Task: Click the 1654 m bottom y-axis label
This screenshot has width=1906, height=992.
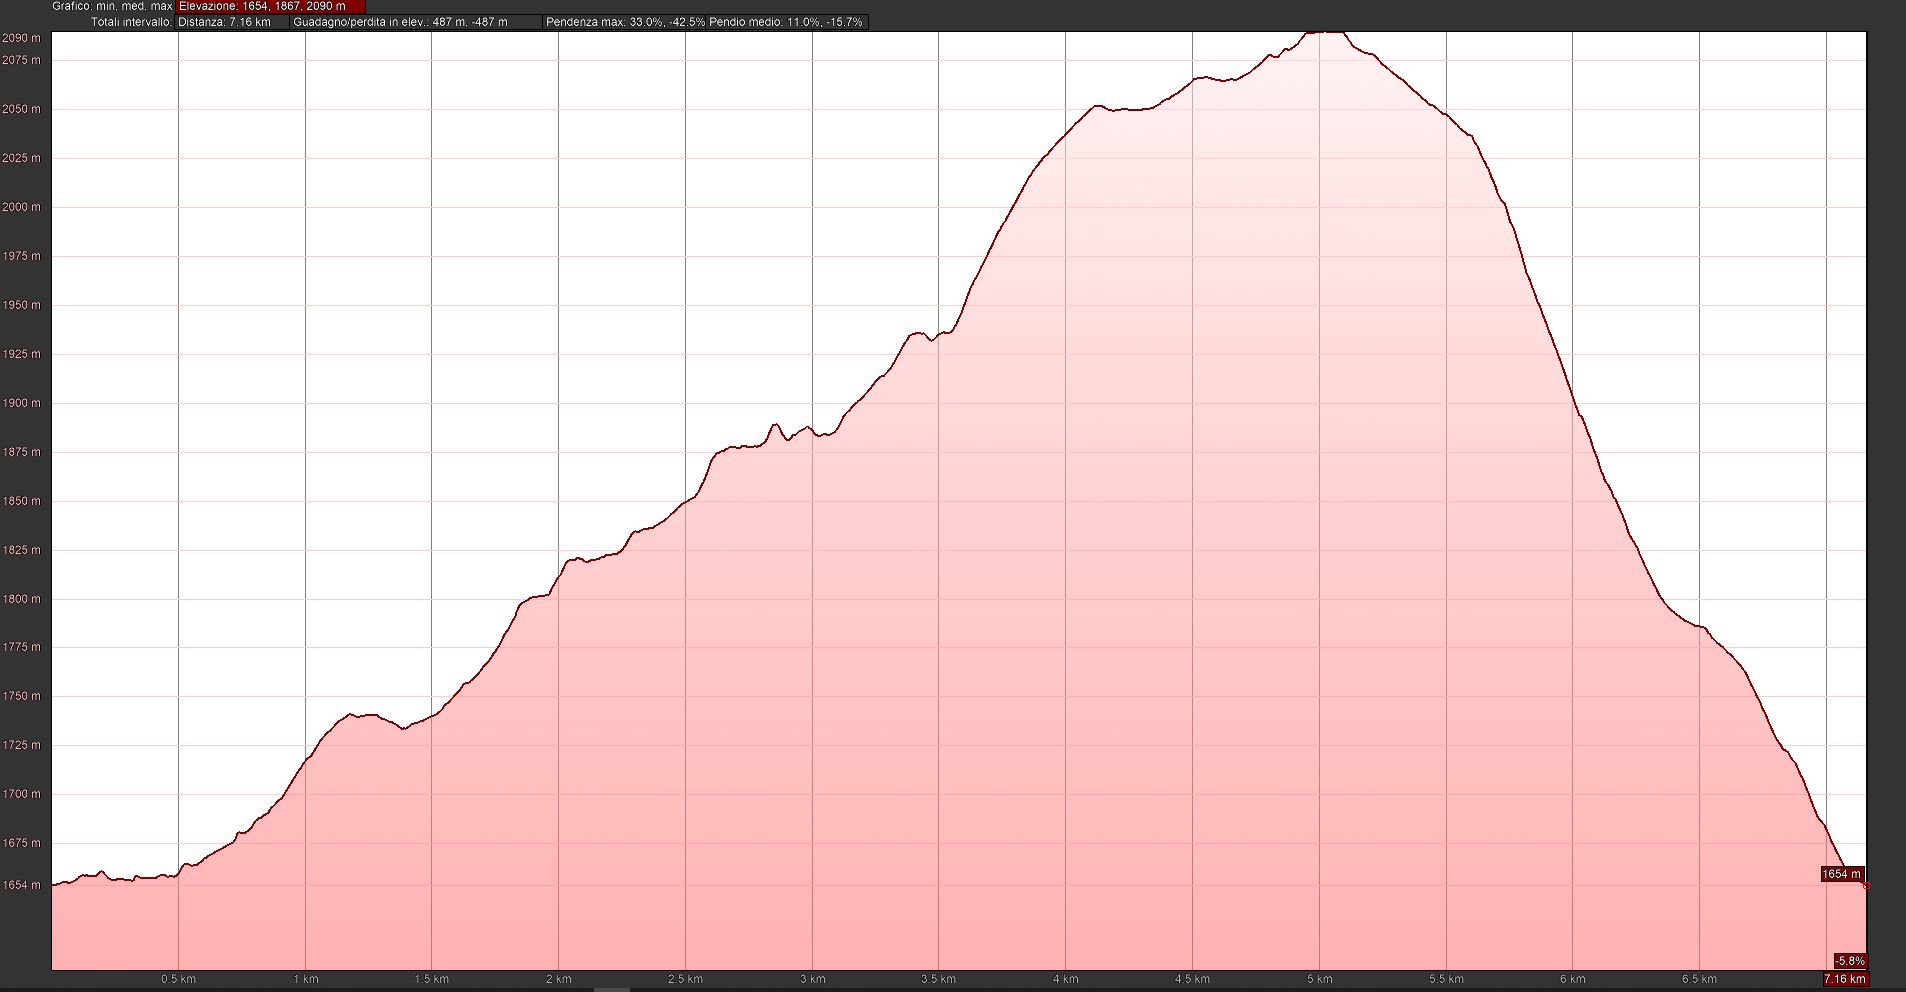Action: pyautogui.click(x=21, y=885)
